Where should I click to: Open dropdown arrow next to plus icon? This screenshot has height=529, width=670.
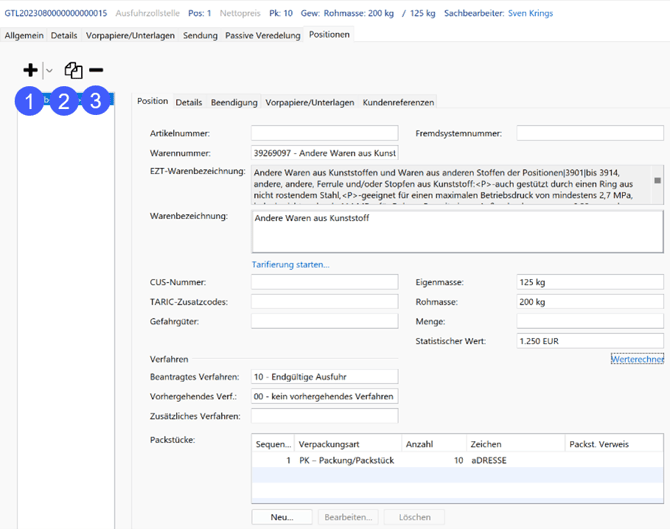(50, 71)
